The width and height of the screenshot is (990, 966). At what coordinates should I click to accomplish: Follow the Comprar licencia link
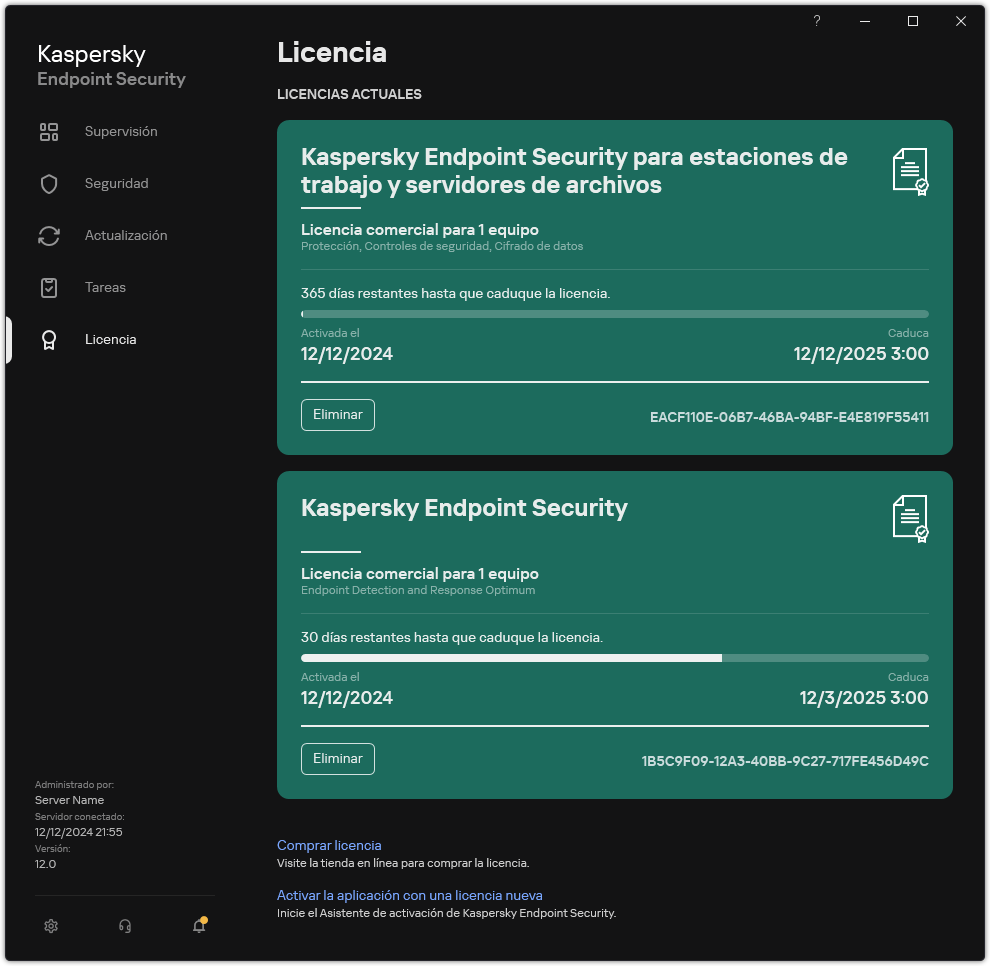tap(329, 845)
